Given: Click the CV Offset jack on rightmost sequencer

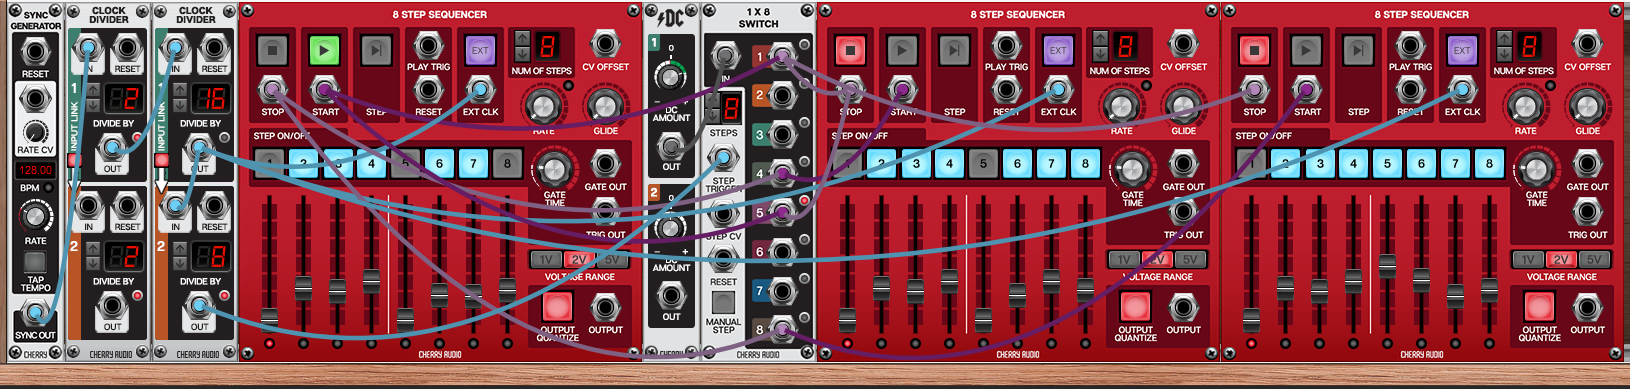Looking at the screenshot, I should [1587, 44].
